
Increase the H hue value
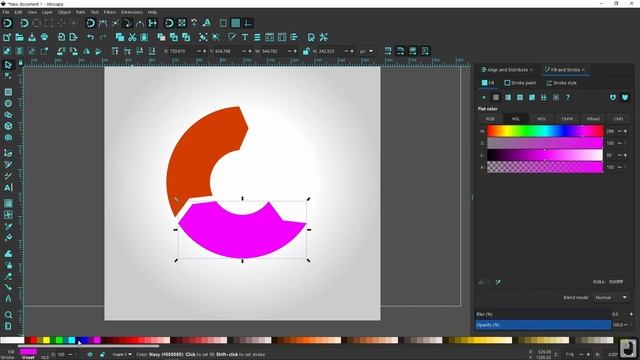[625, 131]
